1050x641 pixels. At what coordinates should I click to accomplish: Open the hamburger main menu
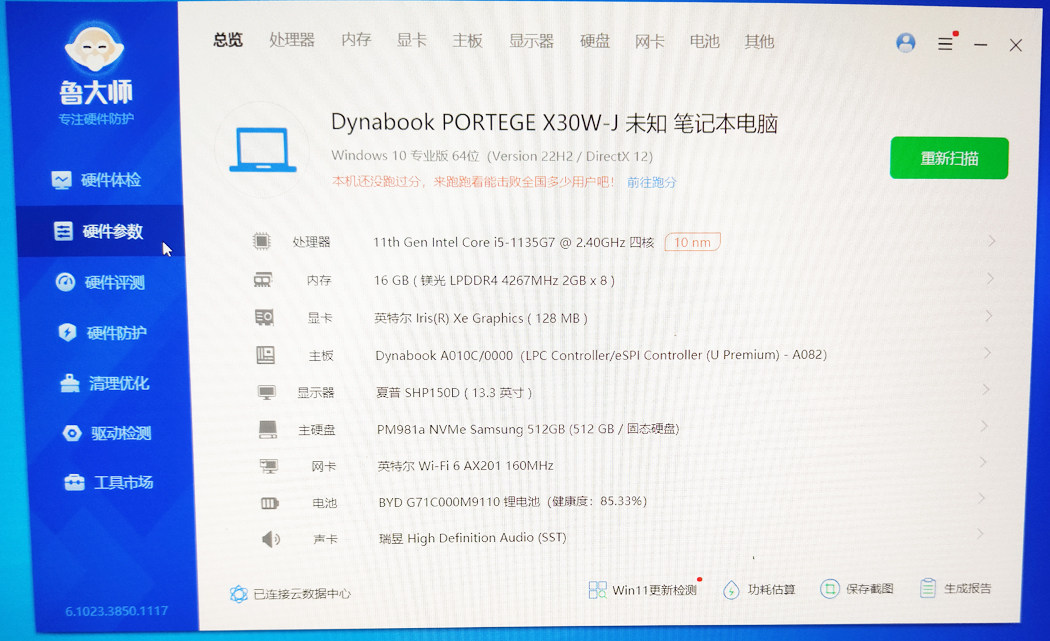click(x=946, y=44)
